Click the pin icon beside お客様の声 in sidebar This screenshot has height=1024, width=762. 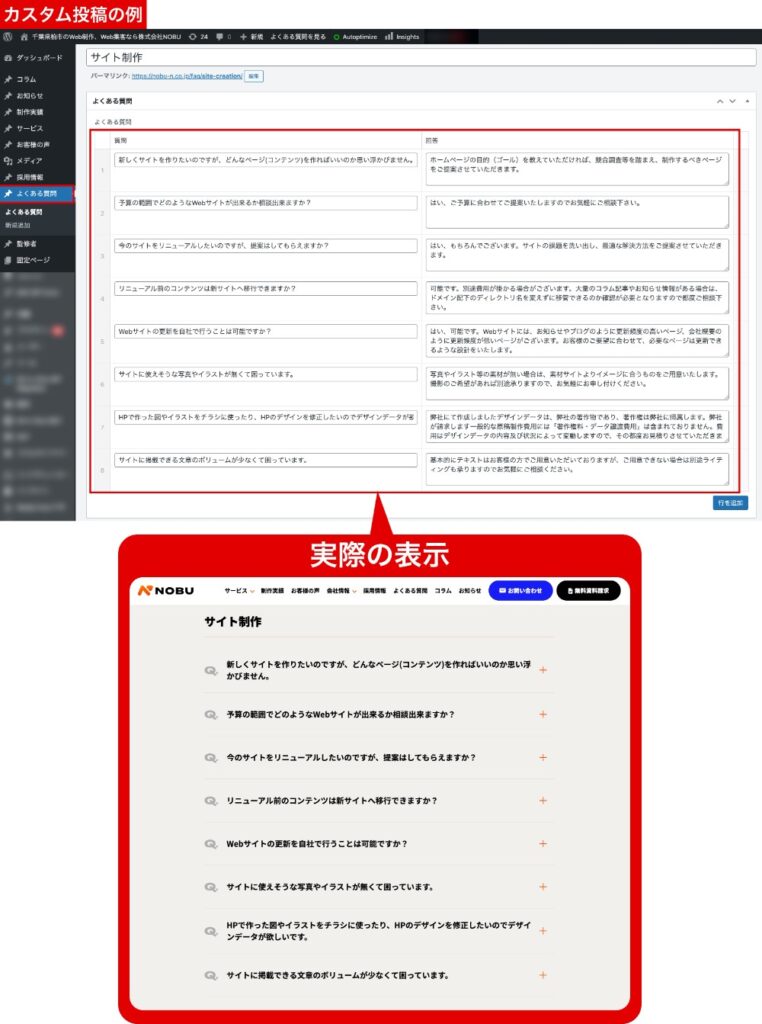pos(8,144)
